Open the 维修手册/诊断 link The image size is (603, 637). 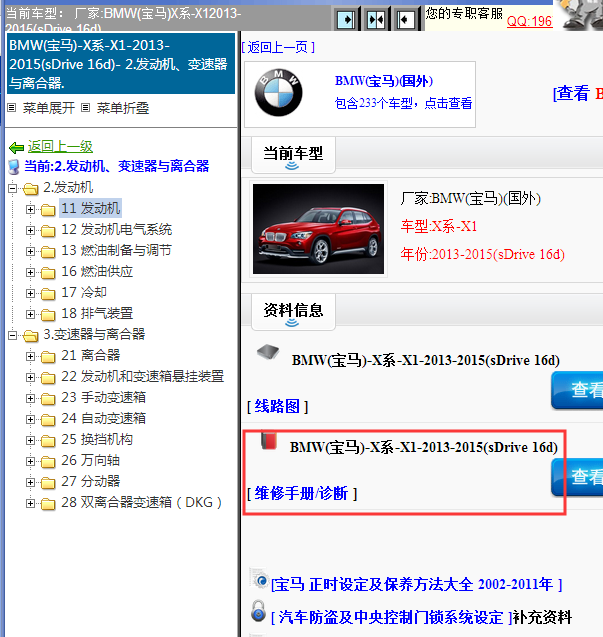tap(302, 494)
